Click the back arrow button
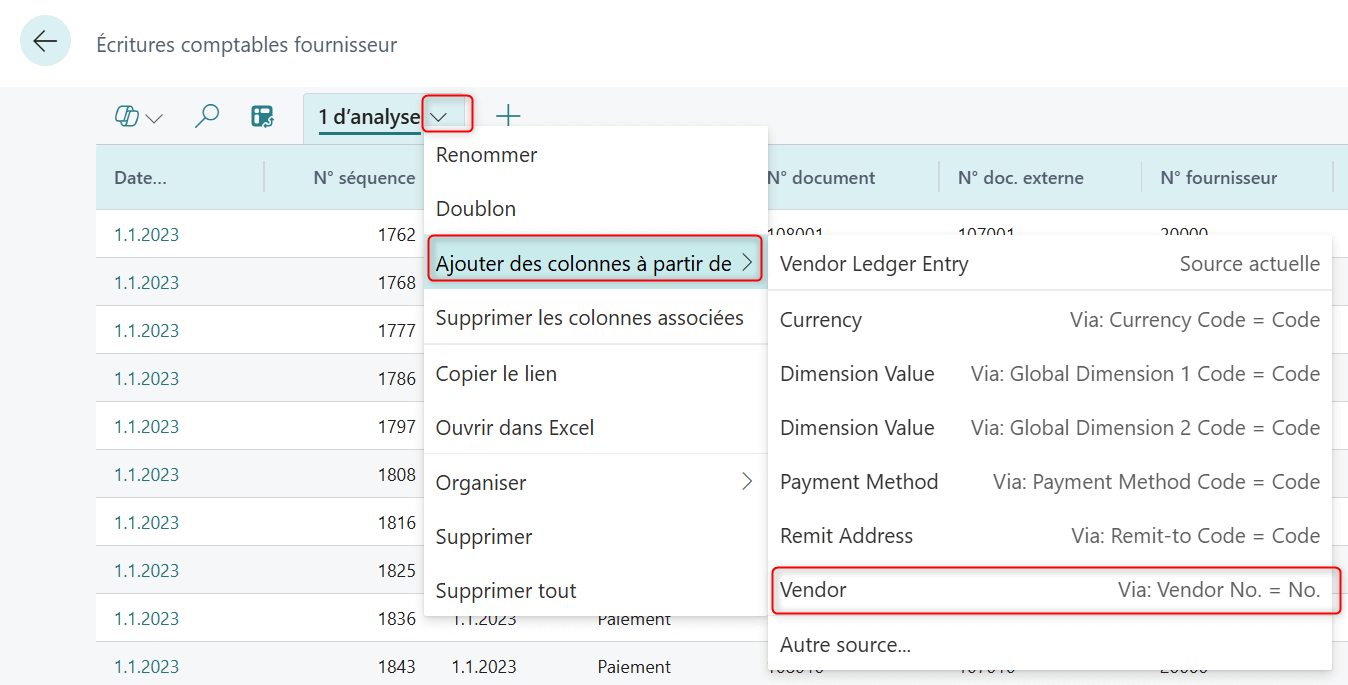 click(x=45, y=41)
